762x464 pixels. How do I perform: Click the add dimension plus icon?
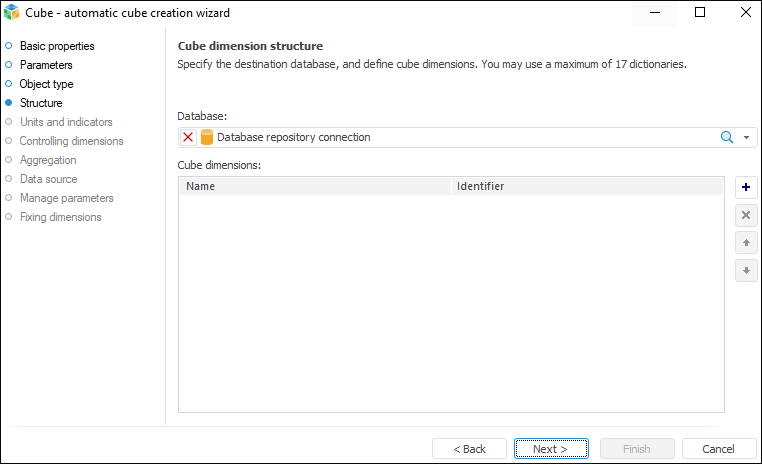click(745, 187)
